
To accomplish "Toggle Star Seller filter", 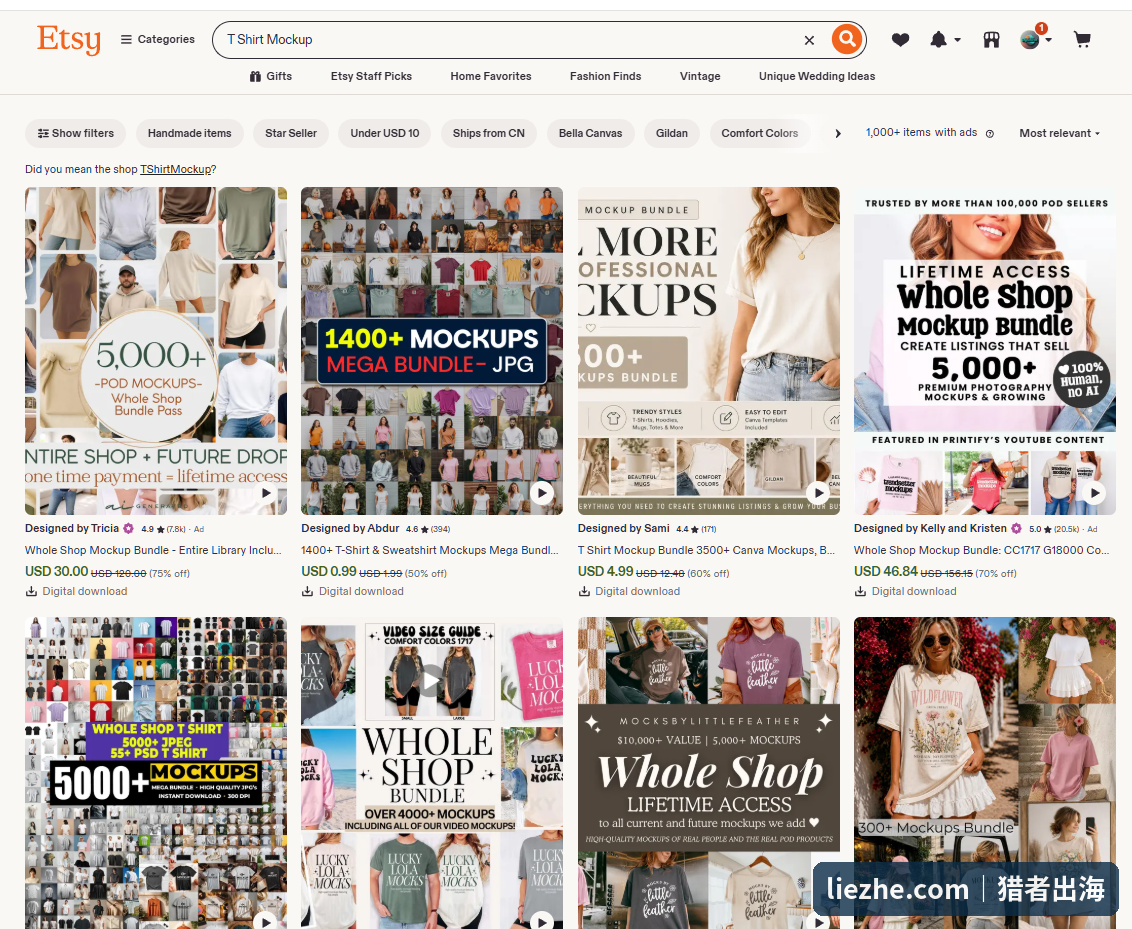I will (290, 133).
